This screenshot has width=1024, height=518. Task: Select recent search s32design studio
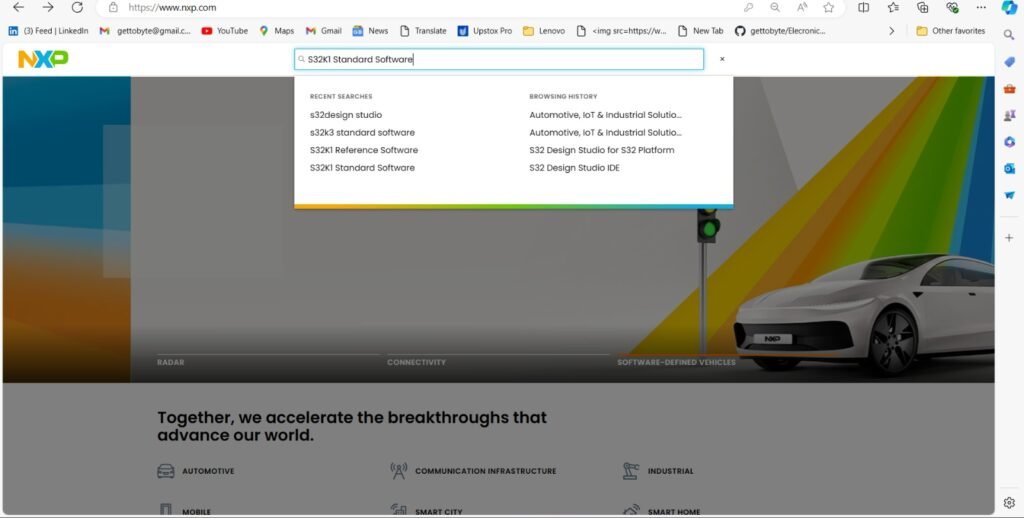click(346, 115)
